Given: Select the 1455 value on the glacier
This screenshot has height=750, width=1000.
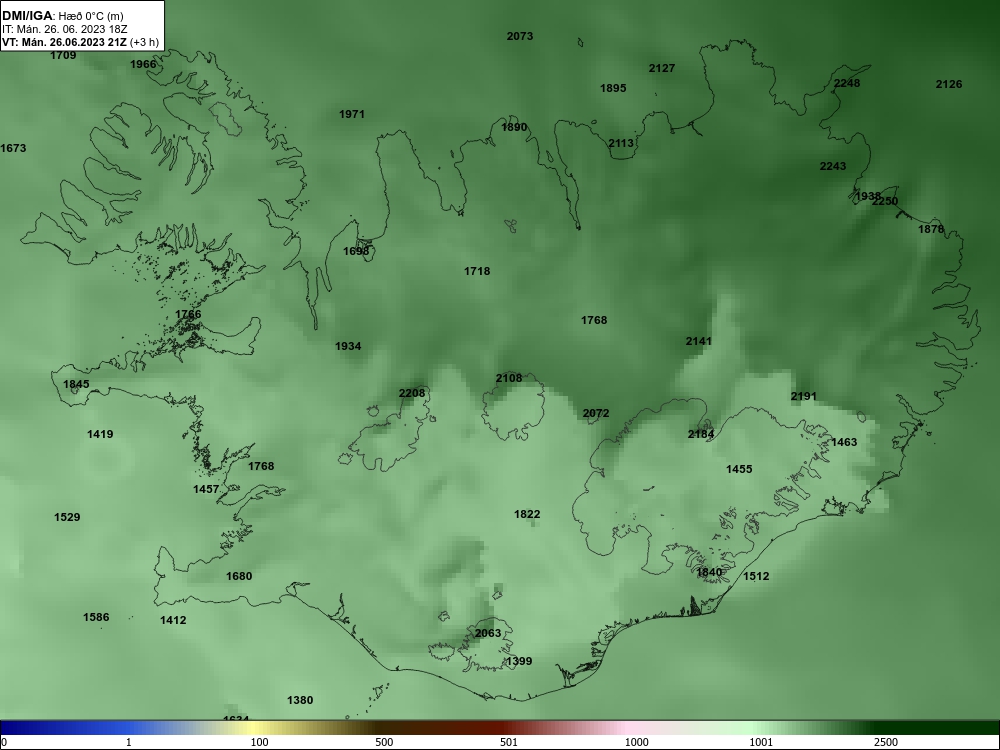Looking at the screenshot, I should 739,469.
